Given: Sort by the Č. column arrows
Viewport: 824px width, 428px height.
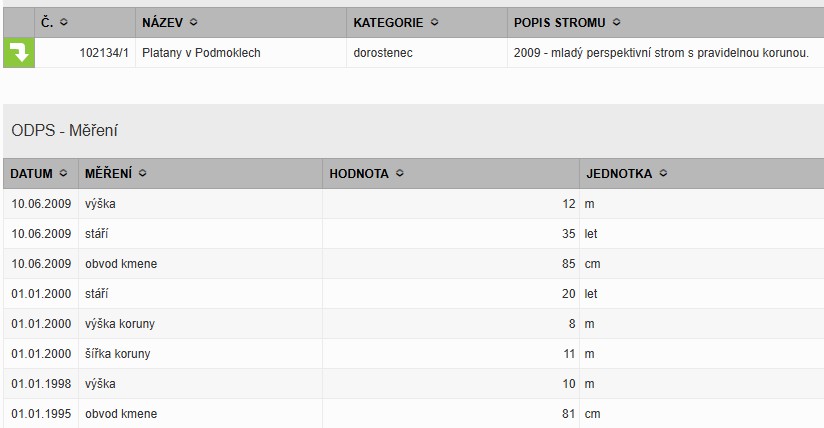Looking at the screenshot, I should point(65,21).
